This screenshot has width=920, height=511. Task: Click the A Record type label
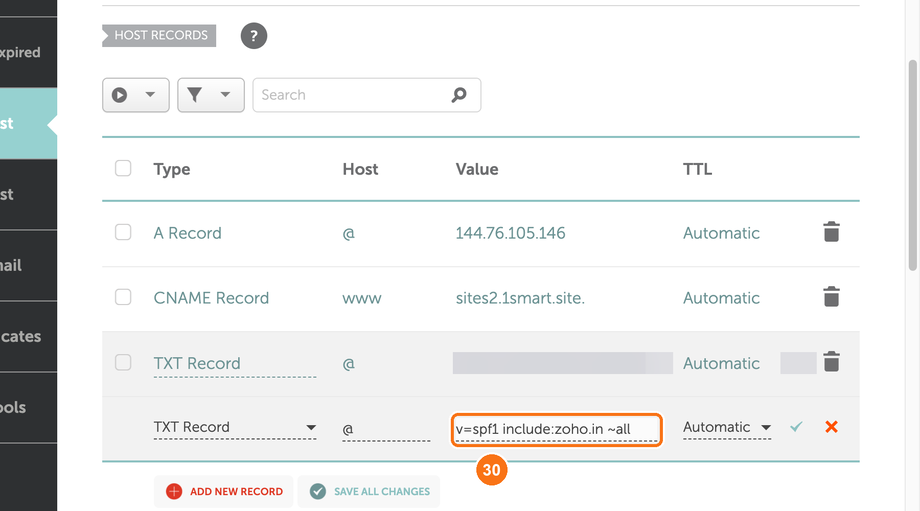coord(188,233)
